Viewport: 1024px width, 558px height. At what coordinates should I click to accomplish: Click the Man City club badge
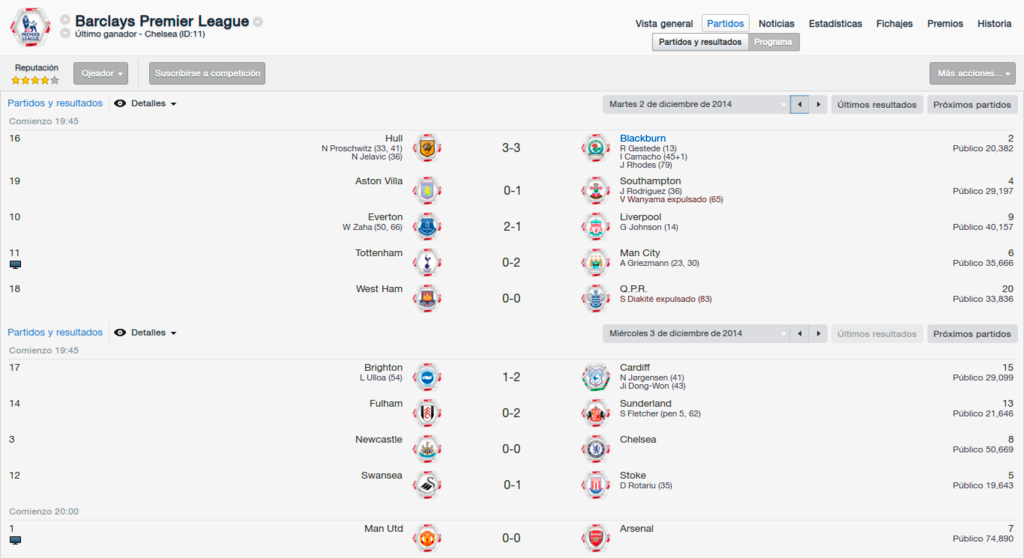click(596, 263)
